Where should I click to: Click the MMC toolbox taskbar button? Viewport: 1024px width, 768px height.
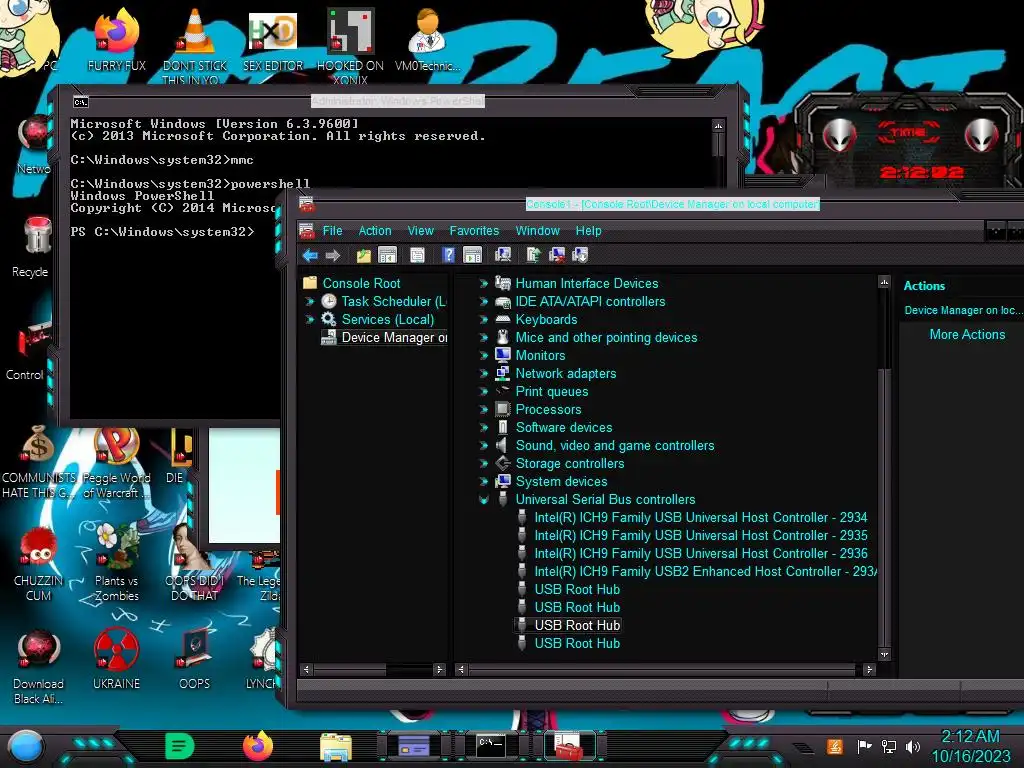pos(568,746)
